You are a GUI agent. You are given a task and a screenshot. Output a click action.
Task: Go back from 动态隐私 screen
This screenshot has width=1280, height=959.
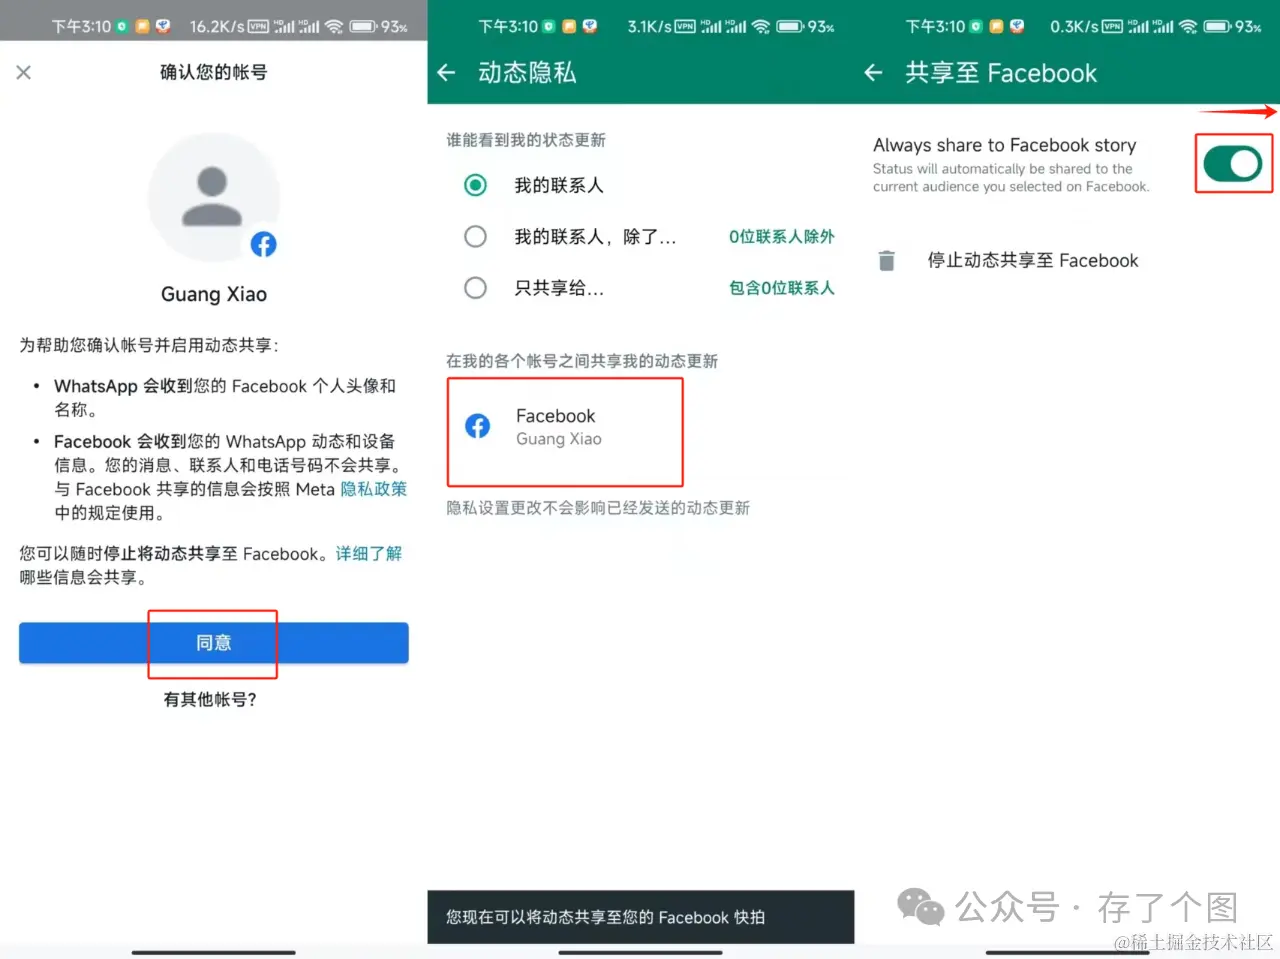[447, 72]
